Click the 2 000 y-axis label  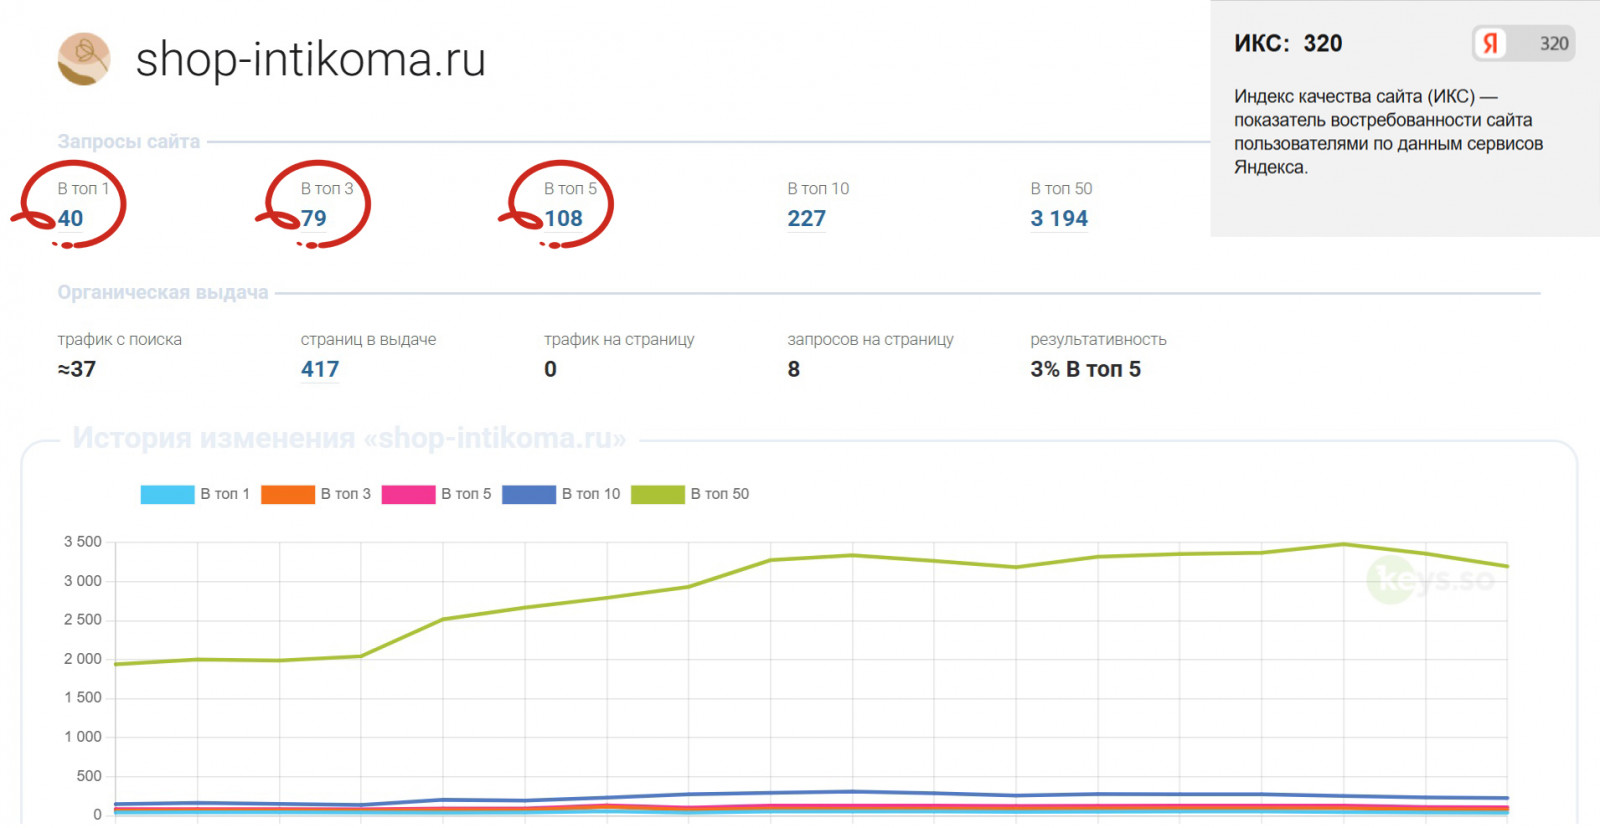click(x=83, y=659)
